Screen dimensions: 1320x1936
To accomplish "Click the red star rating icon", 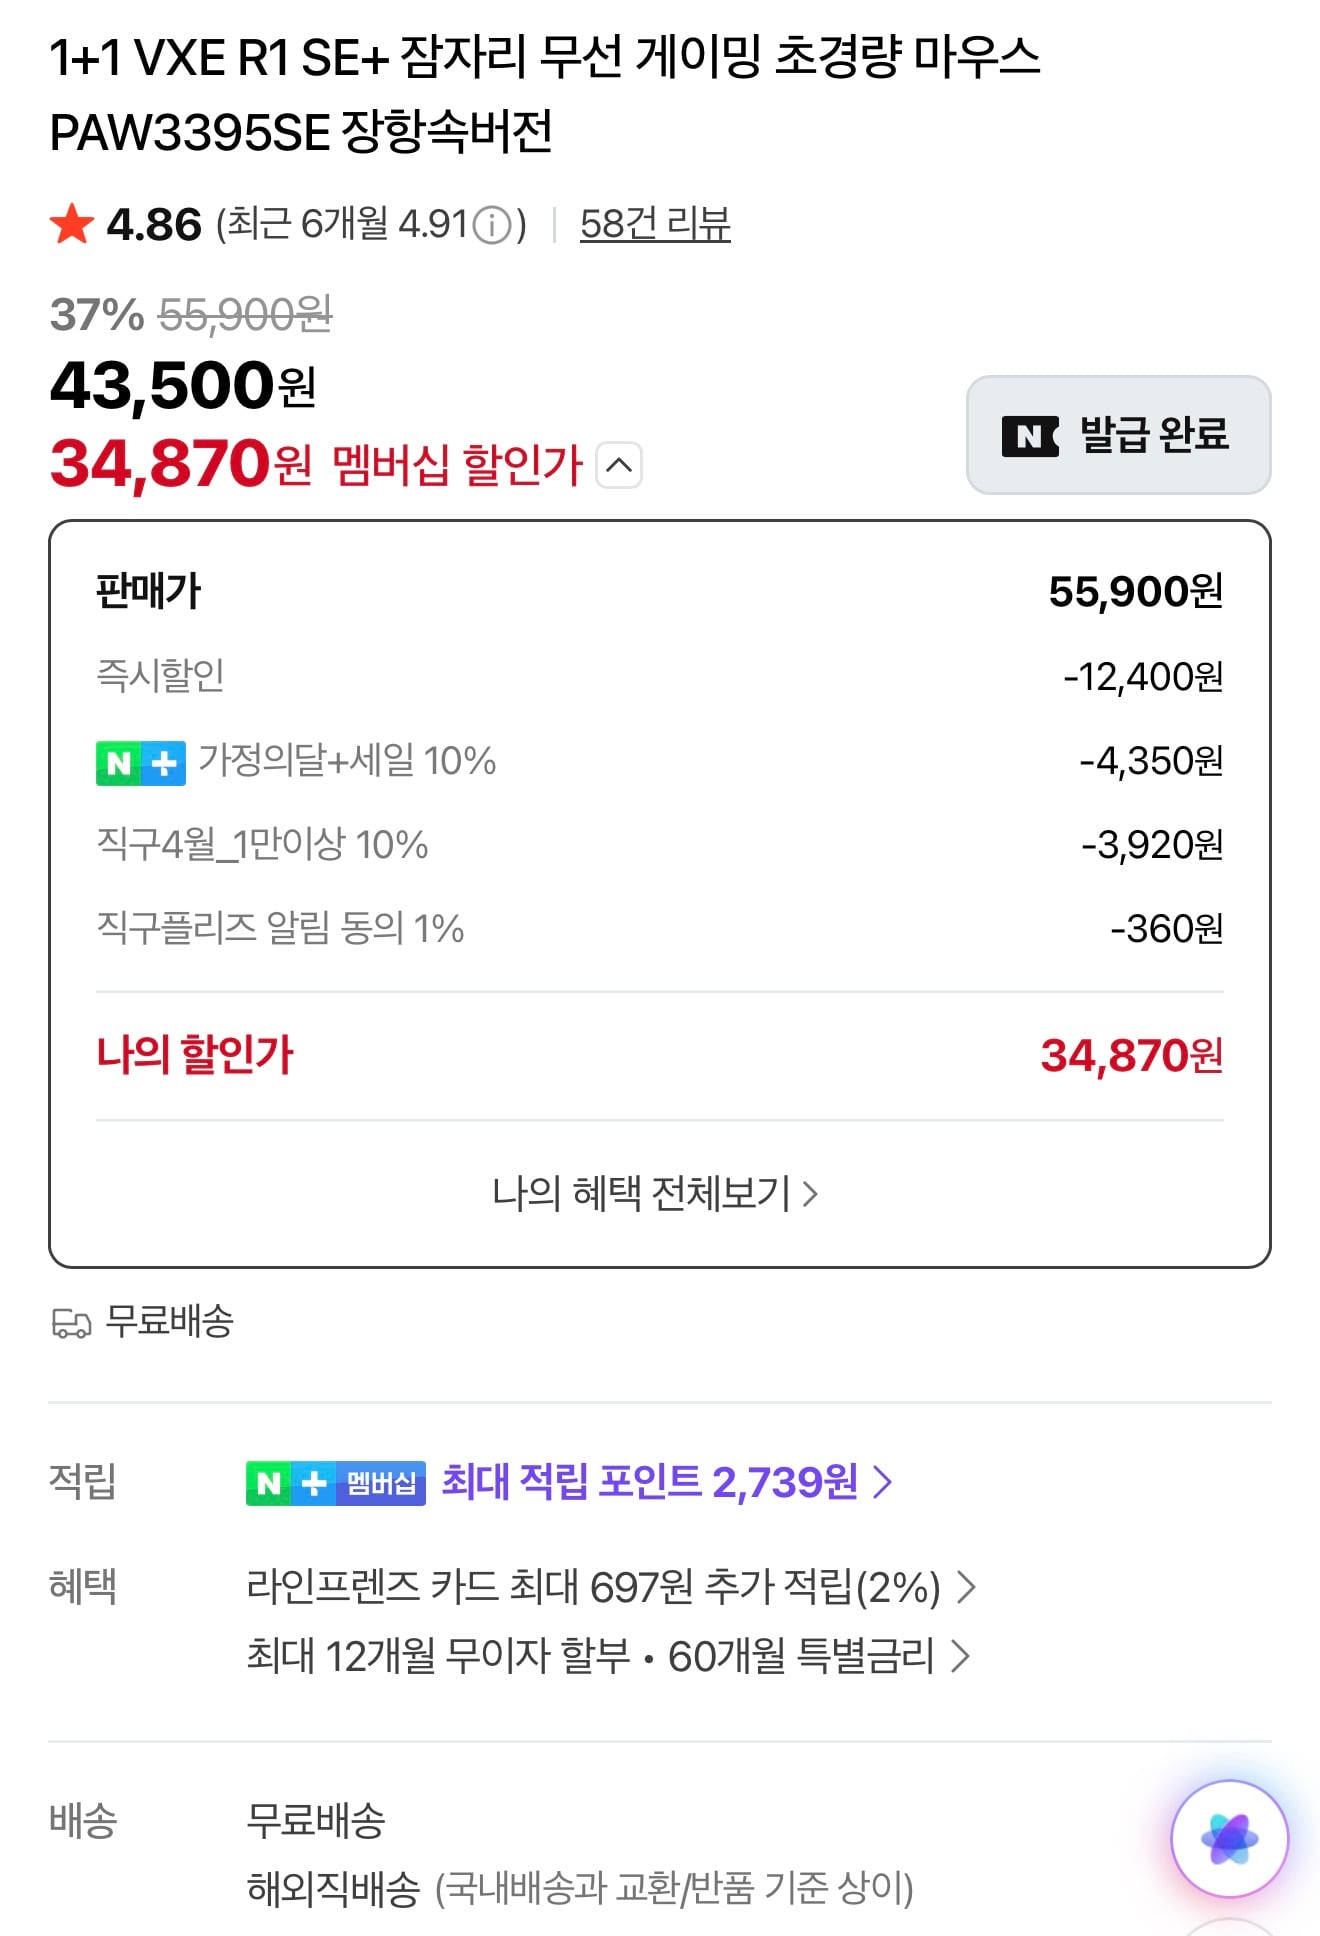I will pyautogui.click(x=72, y=224).
